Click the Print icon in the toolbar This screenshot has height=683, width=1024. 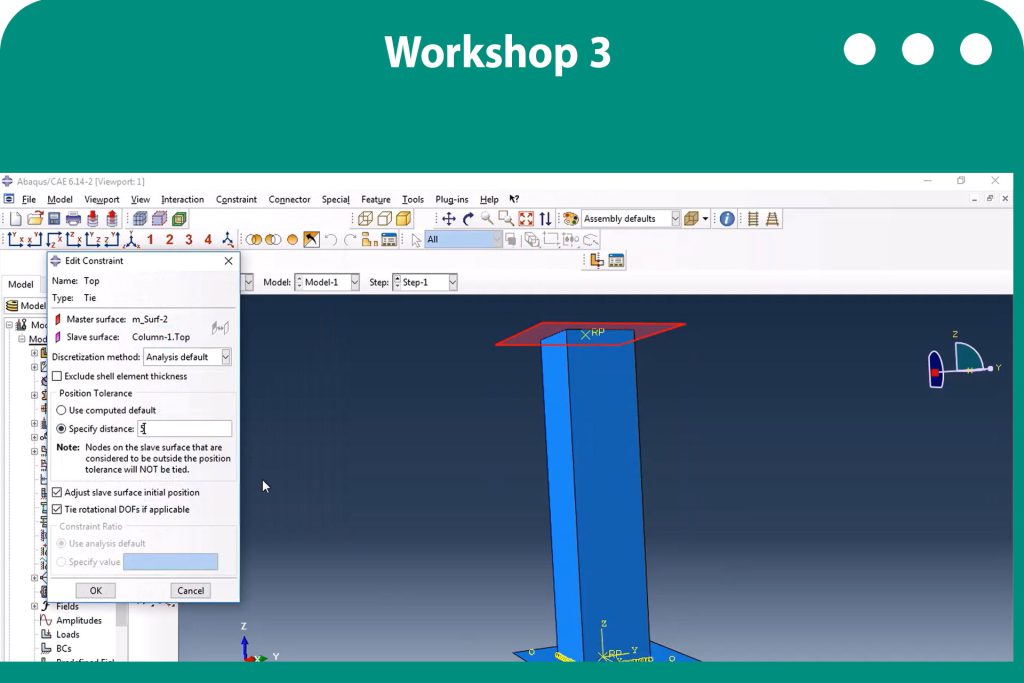(x=73, y=219)
